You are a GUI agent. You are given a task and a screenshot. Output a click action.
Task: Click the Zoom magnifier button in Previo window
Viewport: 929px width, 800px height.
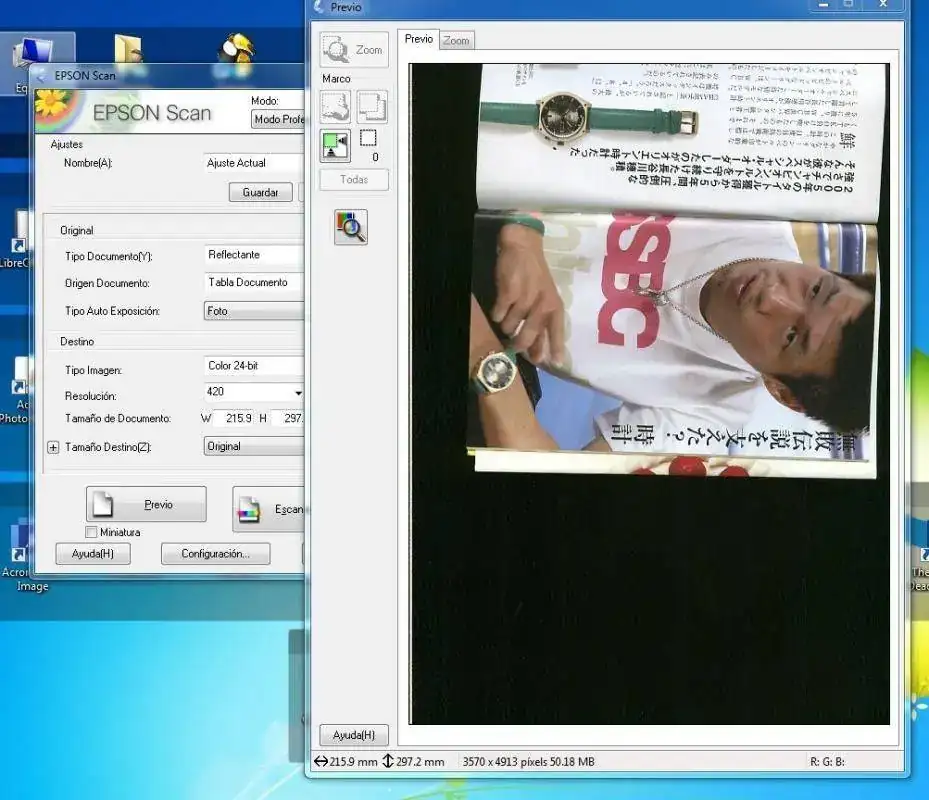[354, 49]
